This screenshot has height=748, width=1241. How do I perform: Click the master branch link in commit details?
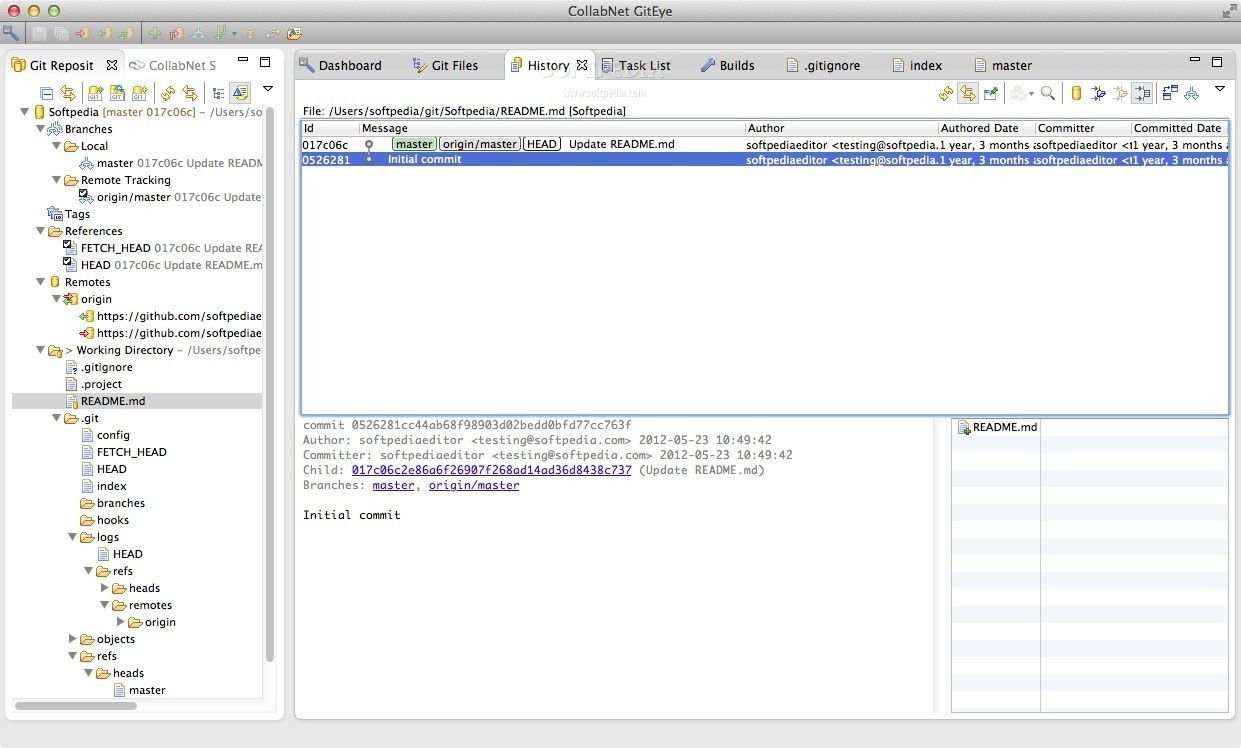tap(393, 485)
